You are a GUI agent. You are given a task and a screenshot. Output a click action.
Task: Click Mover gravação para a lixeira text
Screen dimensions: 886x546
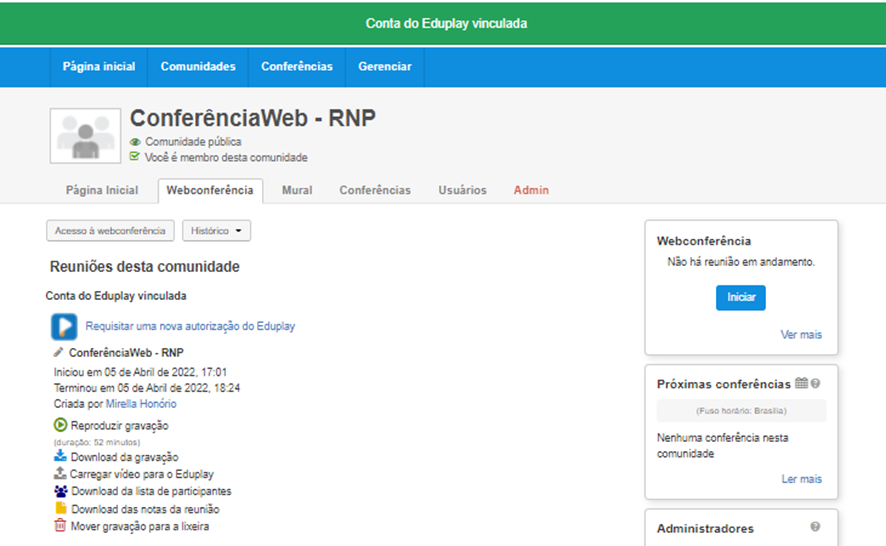pos(140,526)
